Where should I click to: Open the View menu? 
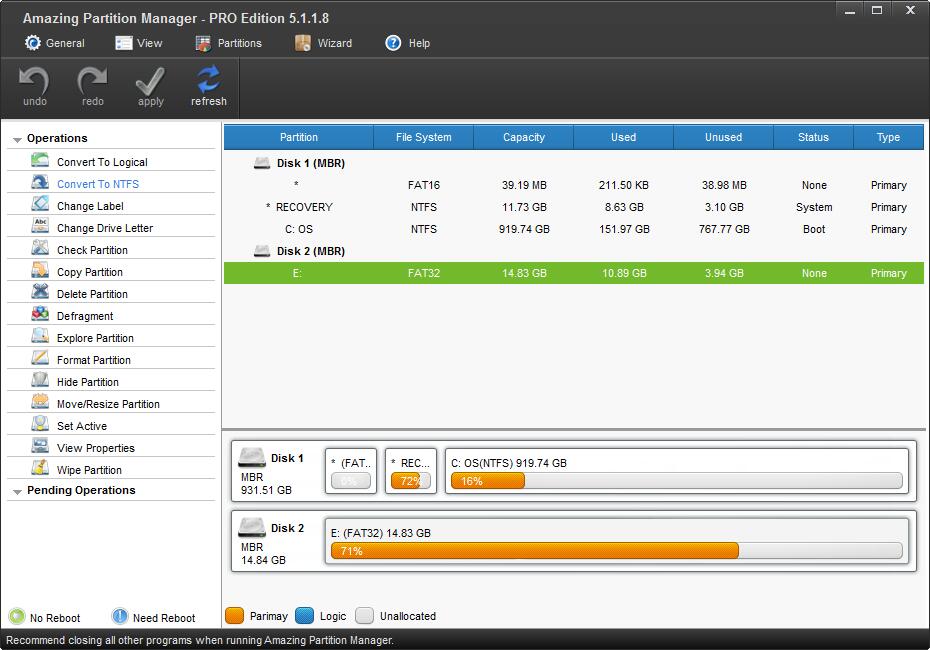coord(139,43)
